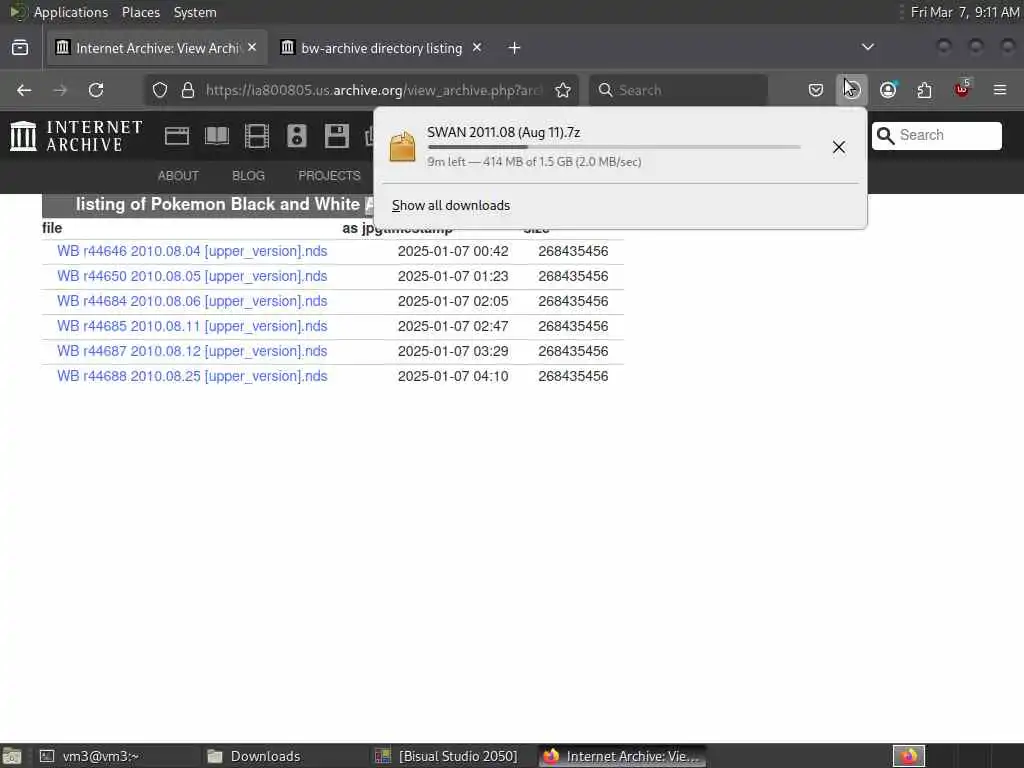The image size is (1024, 768).
Task: Download WB r44646 2010.08.04 nds file
Action: 192,251
